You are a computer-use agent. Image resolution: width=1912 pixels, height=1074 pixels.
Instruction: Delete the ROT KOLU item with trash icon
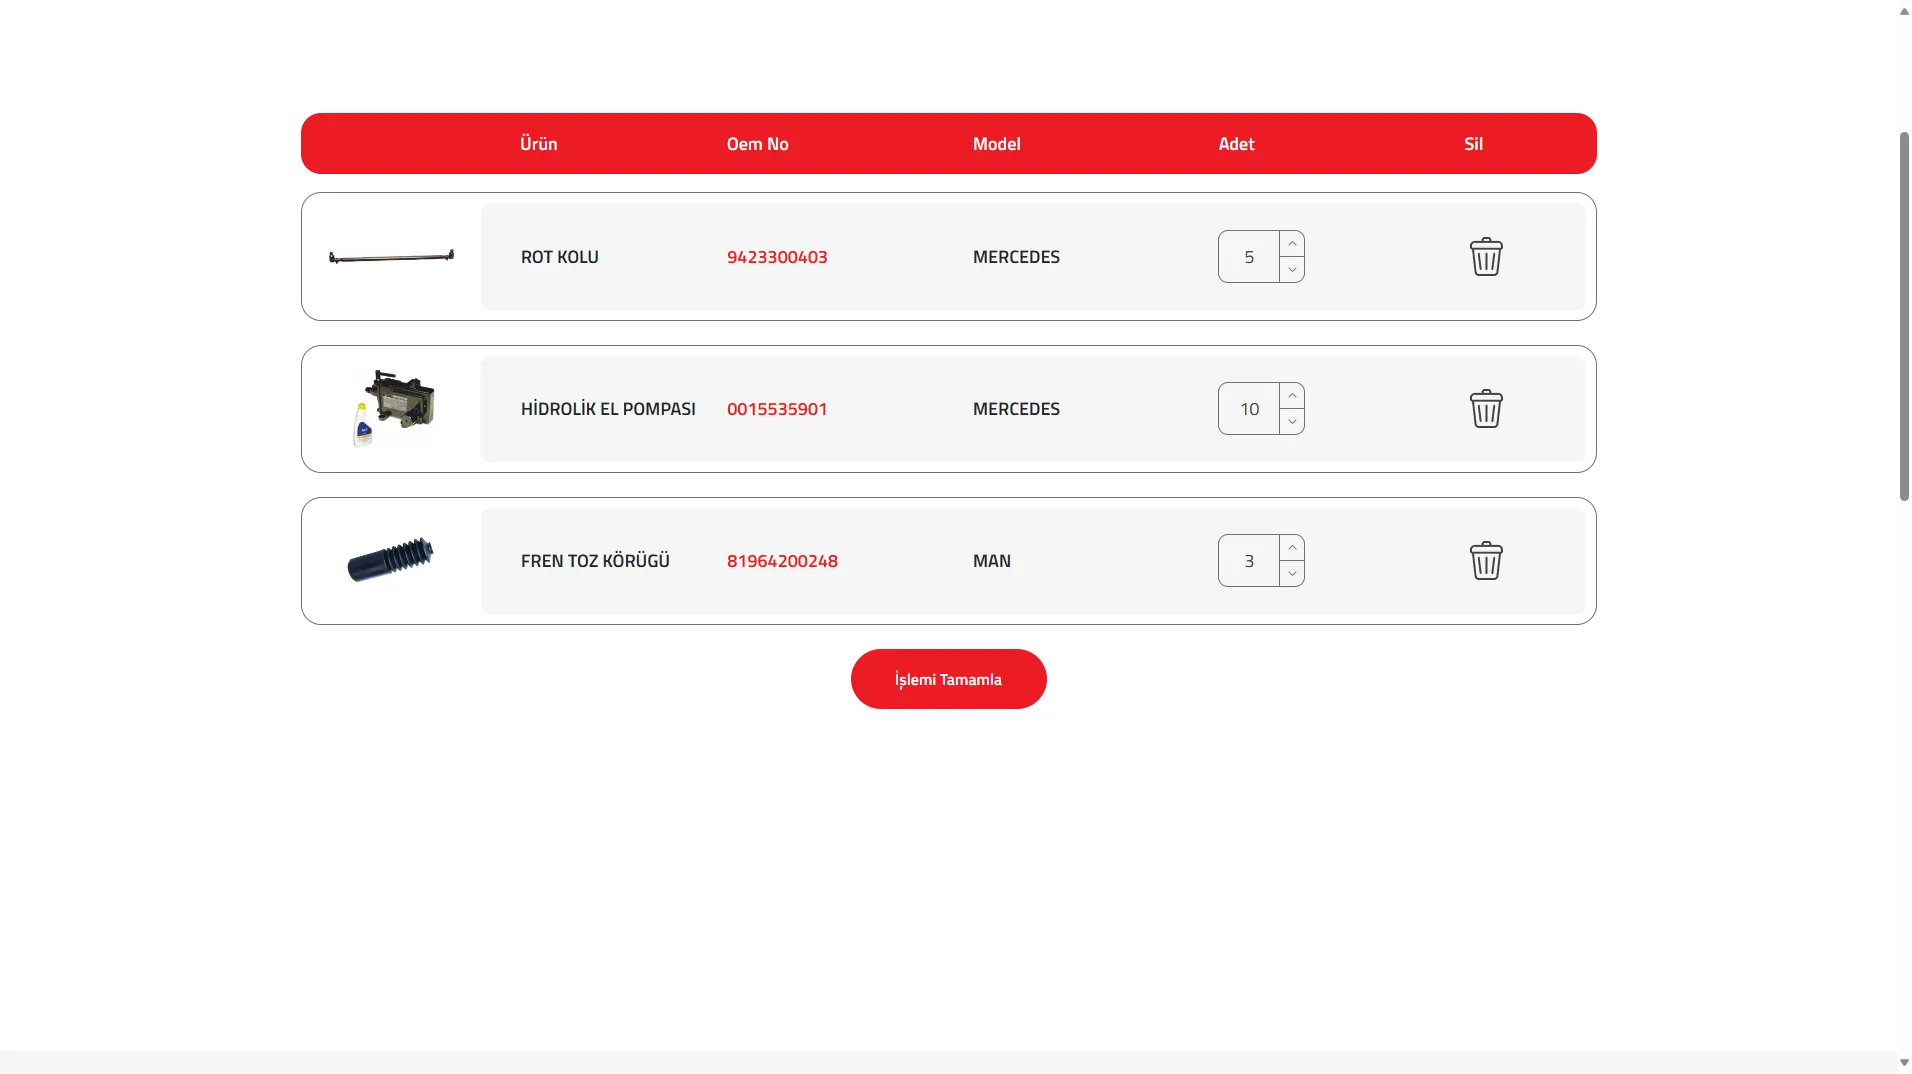[x=1485, y=257]
